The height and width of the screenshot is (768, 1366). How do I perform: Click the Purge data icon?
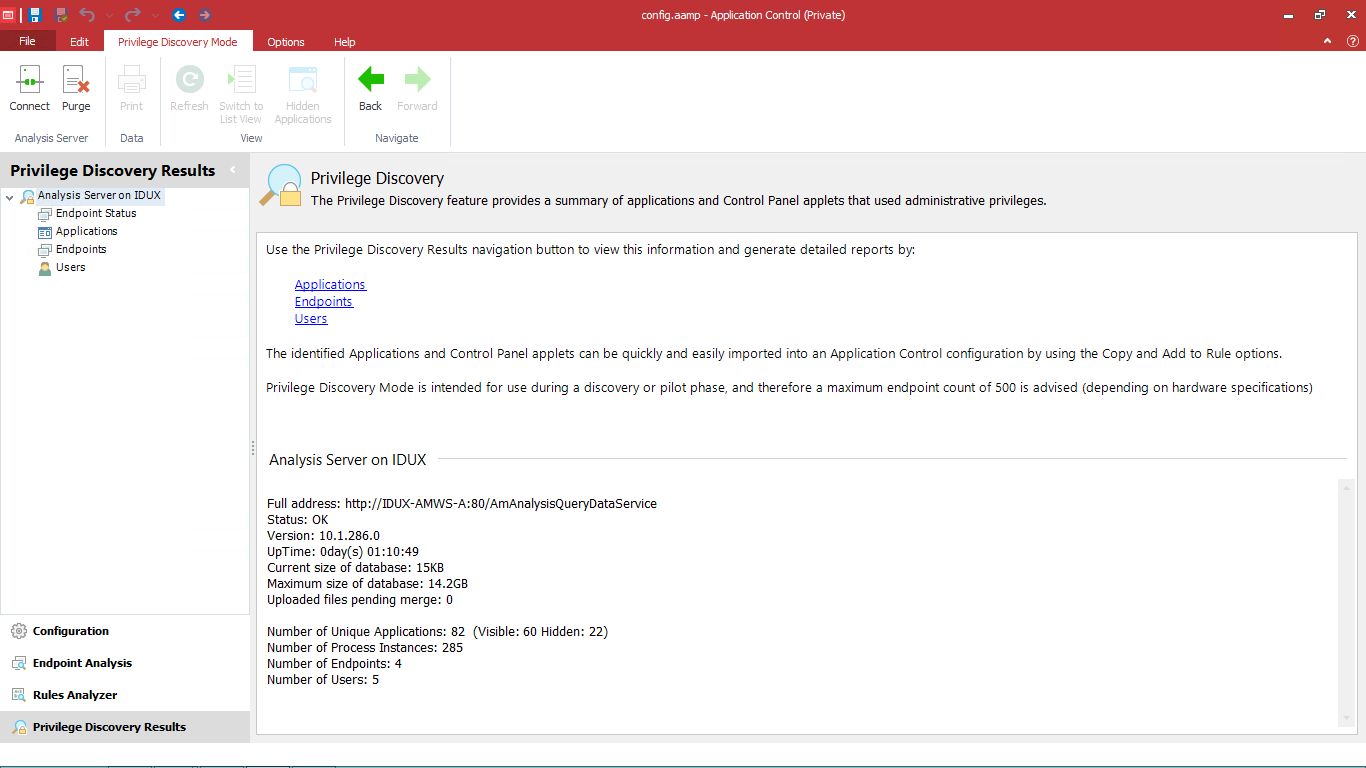click(76, 80)
